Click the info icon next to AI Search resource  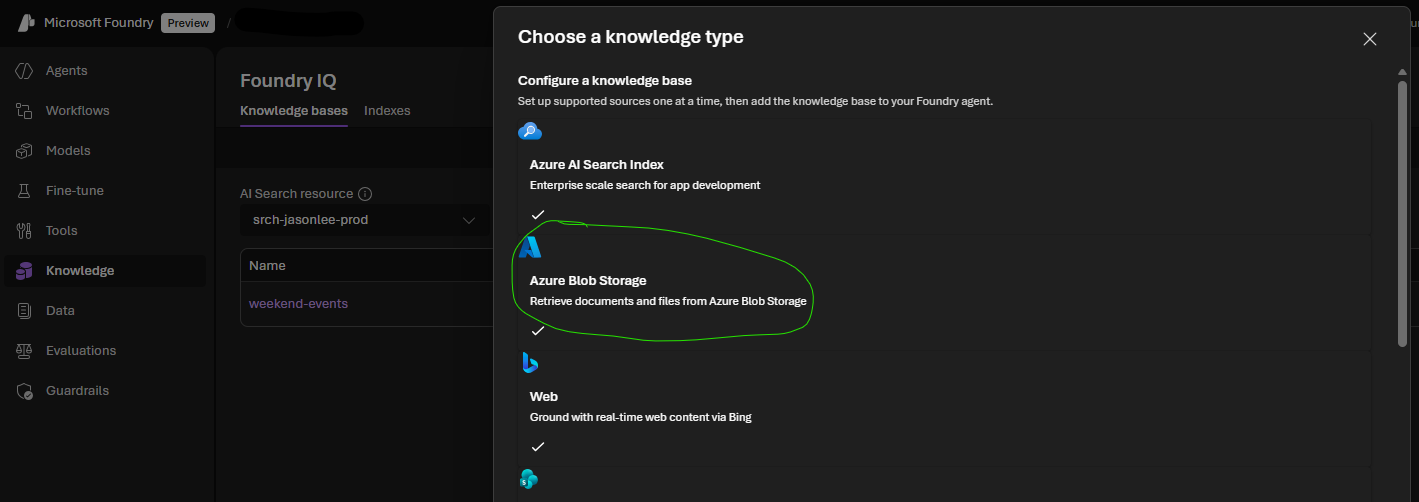point(365,194)
